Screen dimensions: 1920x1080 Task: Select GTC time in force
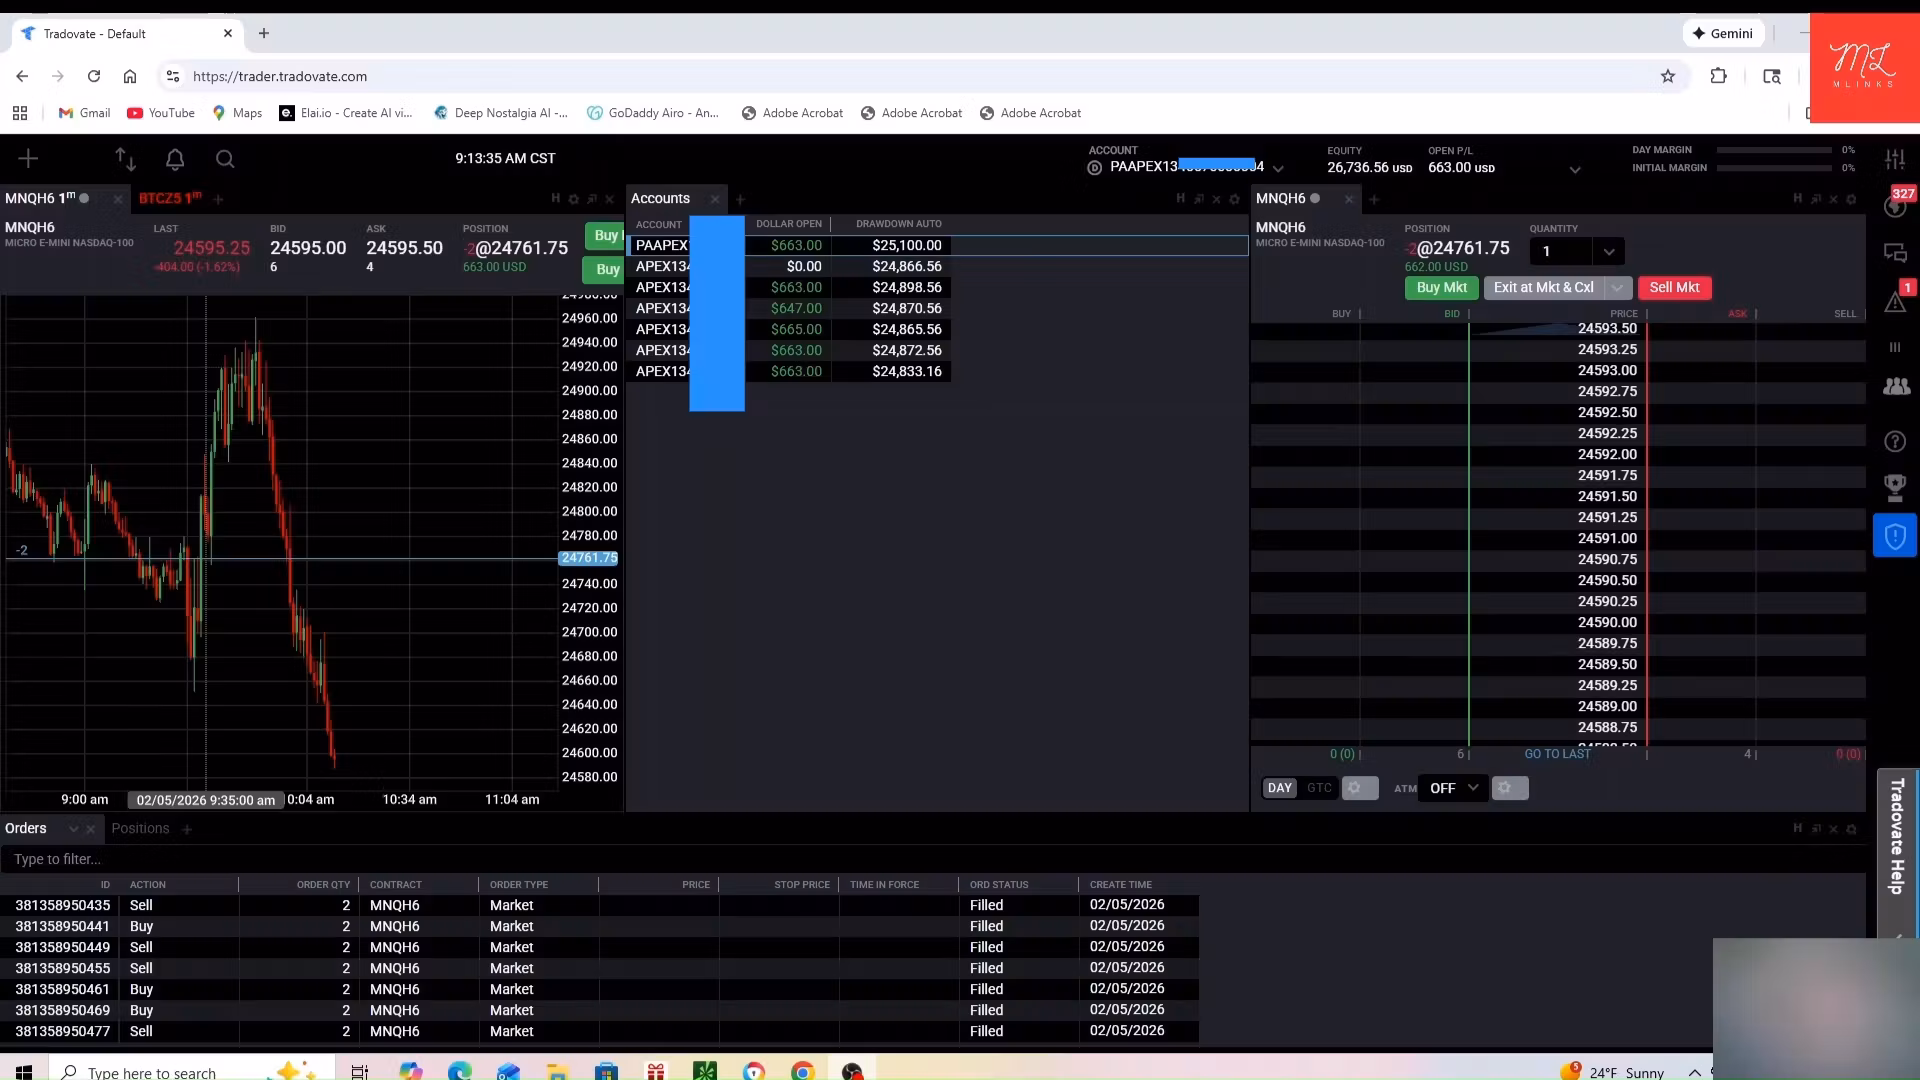point(1319,788)
